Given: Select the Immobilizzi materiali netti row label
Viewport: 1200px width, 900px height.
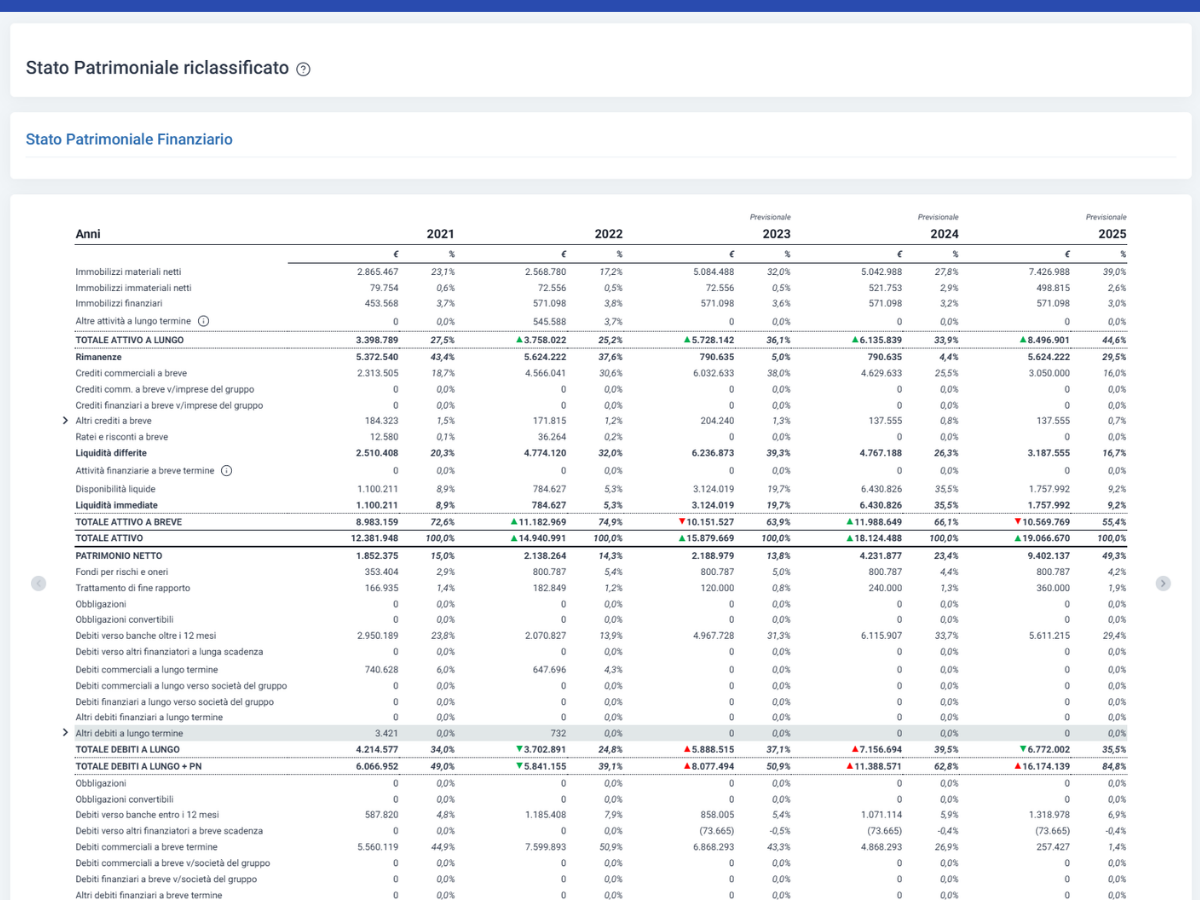Looking at the screenshot, I should [x=128, y=271].
